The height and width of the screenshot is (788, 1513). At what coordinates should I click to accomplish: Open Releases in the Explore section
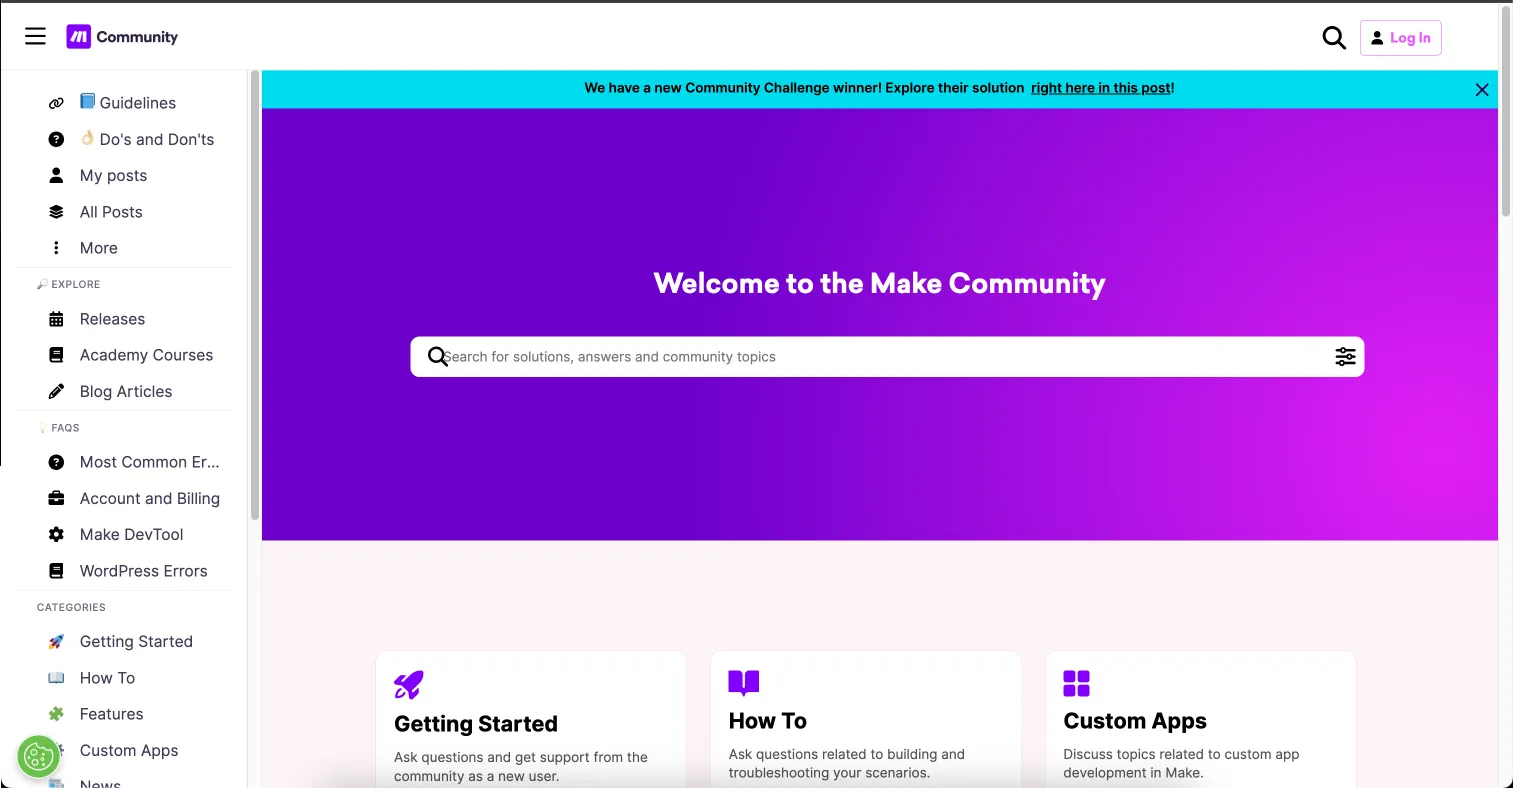tap(112, 319)
